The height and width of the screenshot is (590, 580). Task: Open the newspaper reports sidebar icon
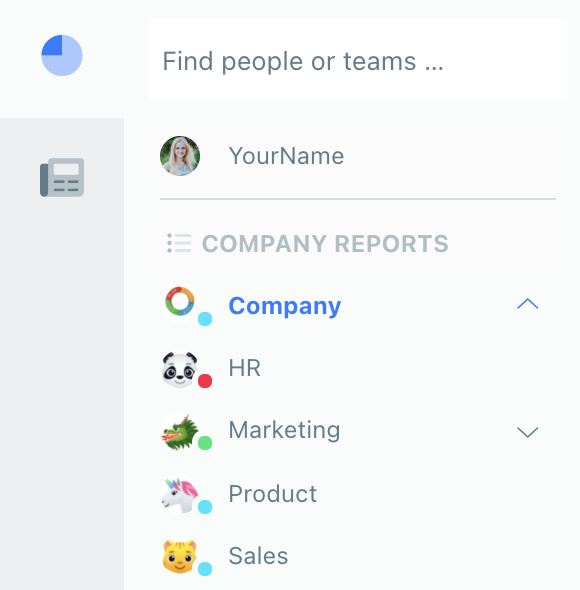click(62, 177)
